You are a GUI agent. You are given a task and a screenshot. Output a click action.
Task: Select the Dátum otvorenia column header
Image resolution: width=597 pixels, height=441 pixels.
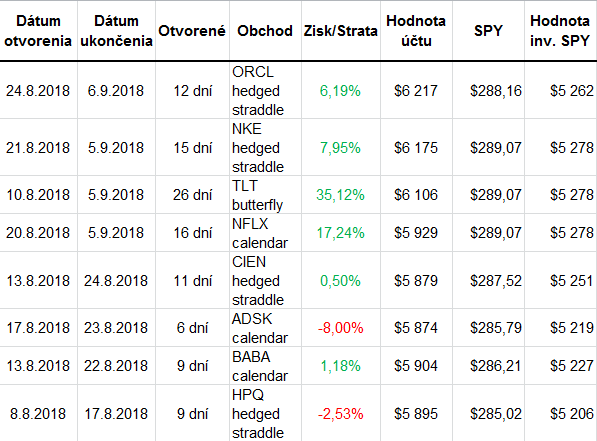tap(38, 30)
